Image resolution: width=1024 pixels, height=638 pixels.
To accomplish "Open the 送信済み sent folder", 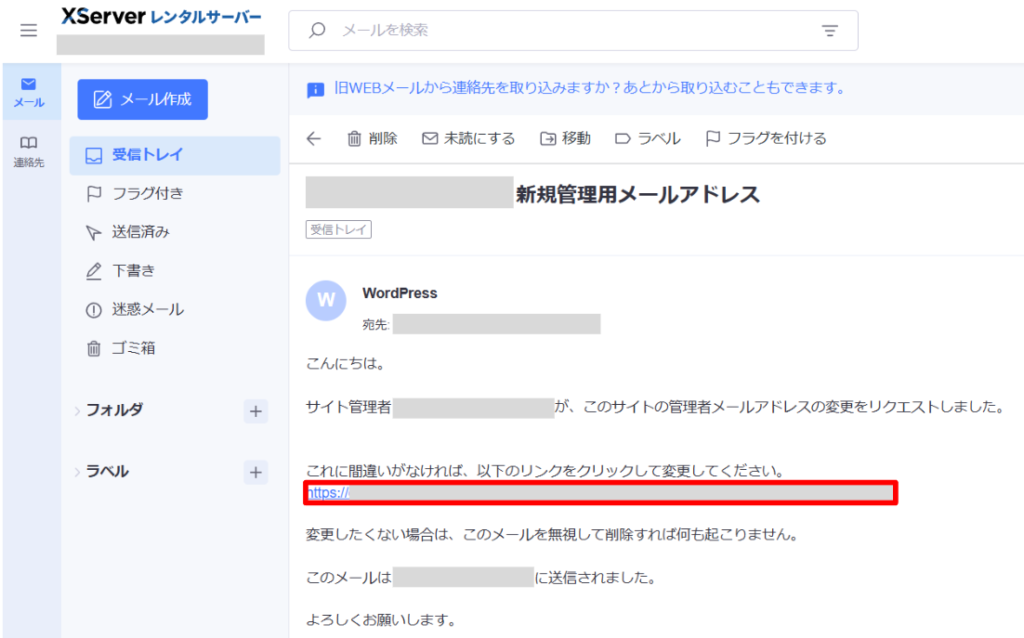I will (140, 232).
